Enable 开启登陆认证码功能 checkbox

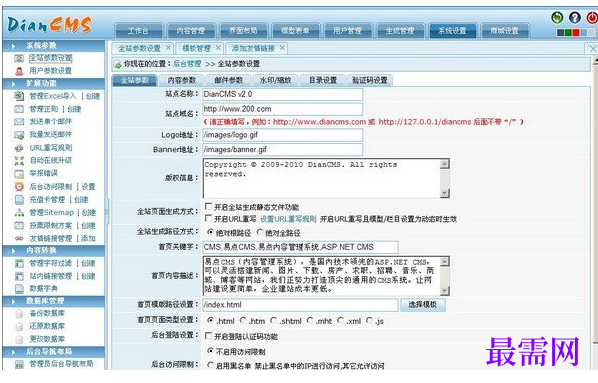[x=208, y=336]
